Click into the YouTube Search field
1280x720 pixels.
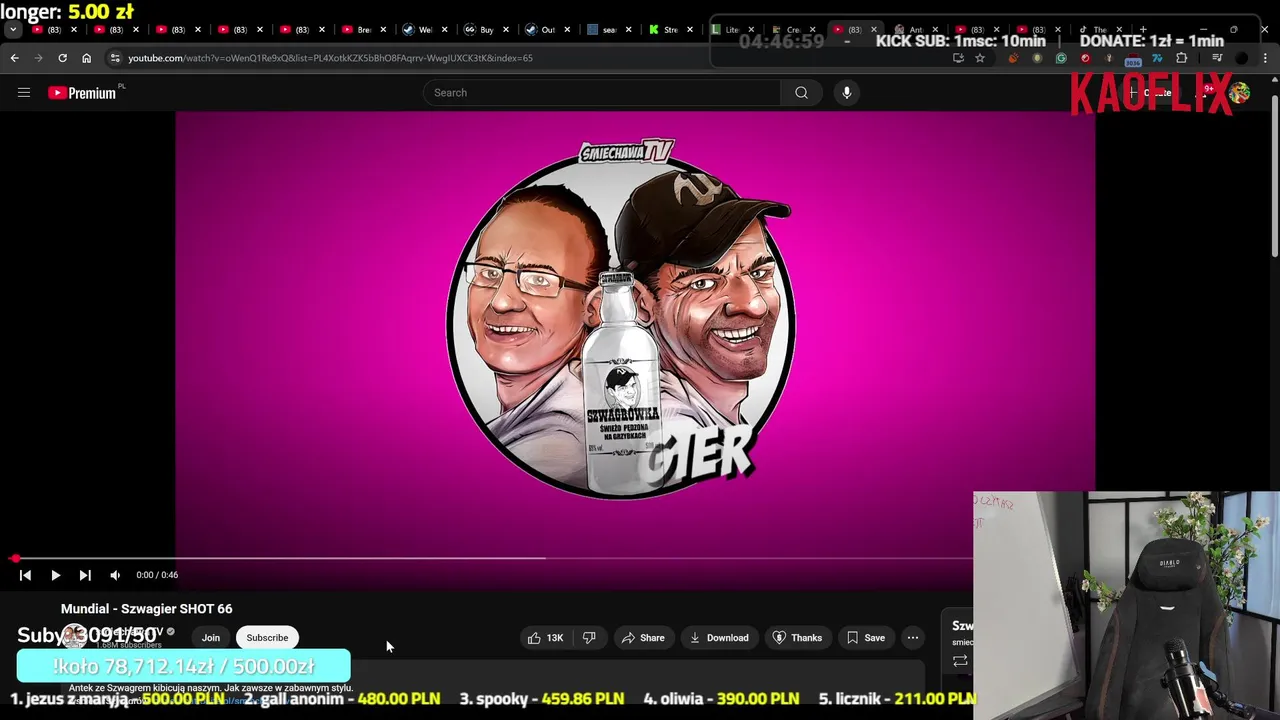602,93
